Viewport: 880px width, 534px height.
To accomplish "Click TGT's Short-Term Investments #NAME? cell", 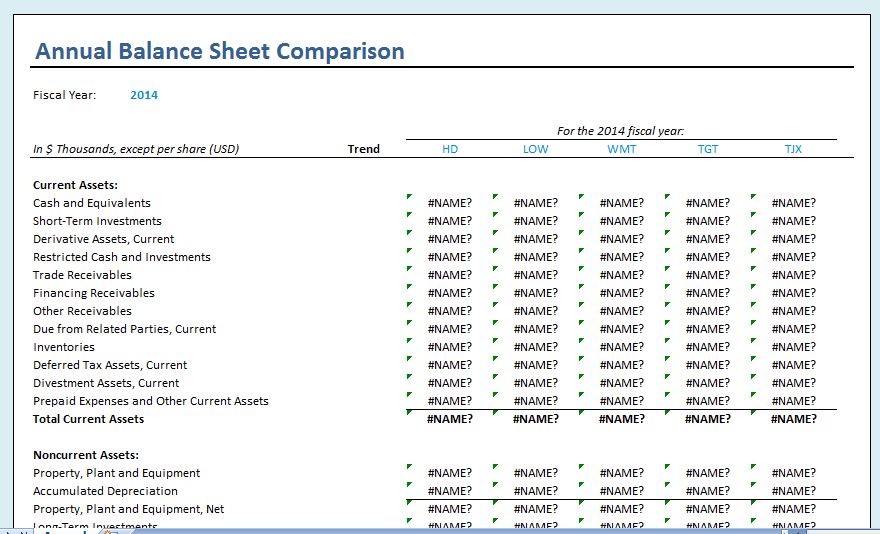I will coord(707,221).
